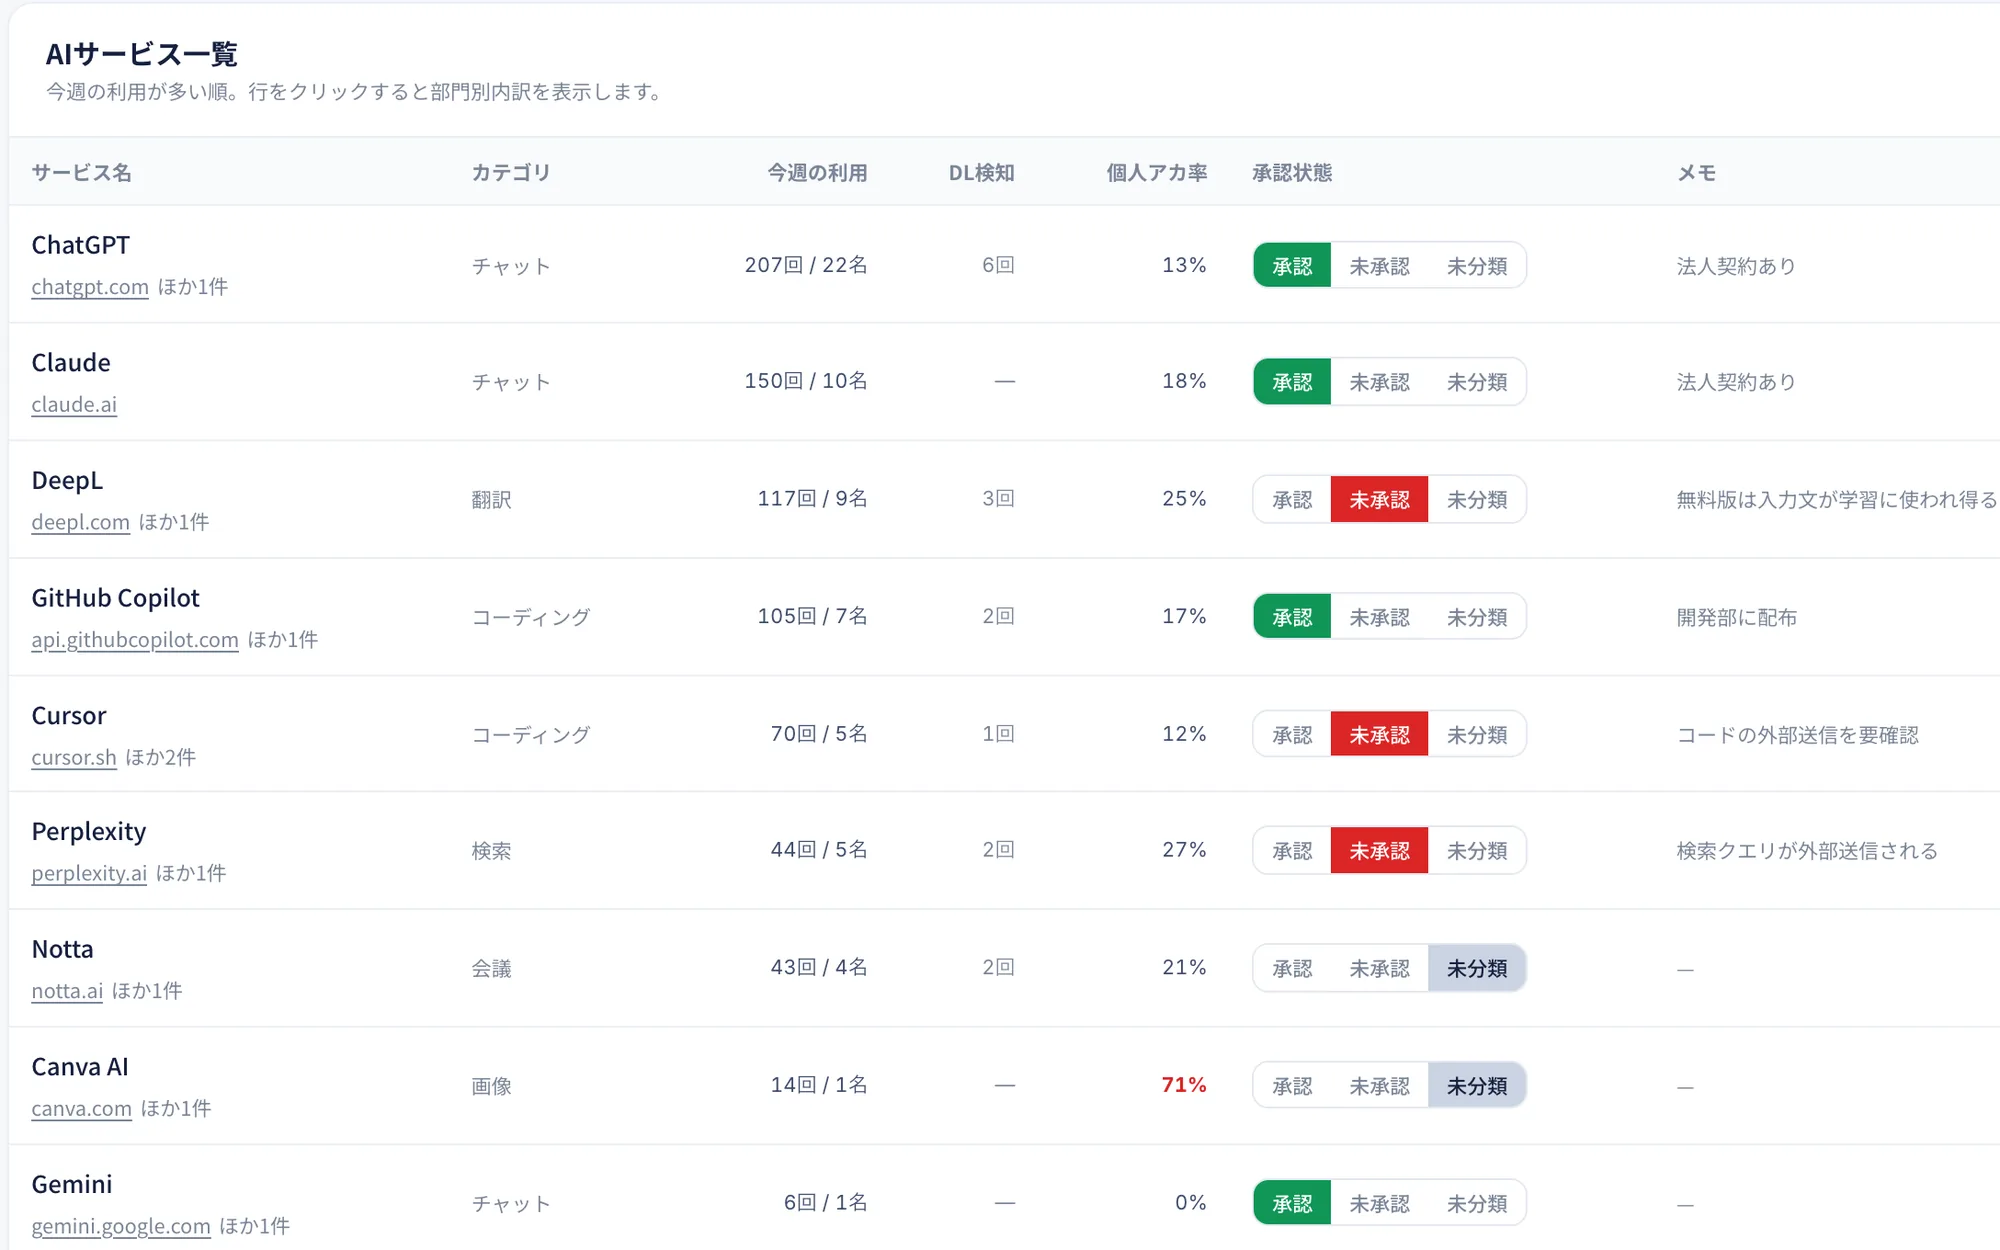This screenshot has height=1250, width=2000.
Task: Set Gemini status to 未承認
Action: (x=1379, y=1203)
